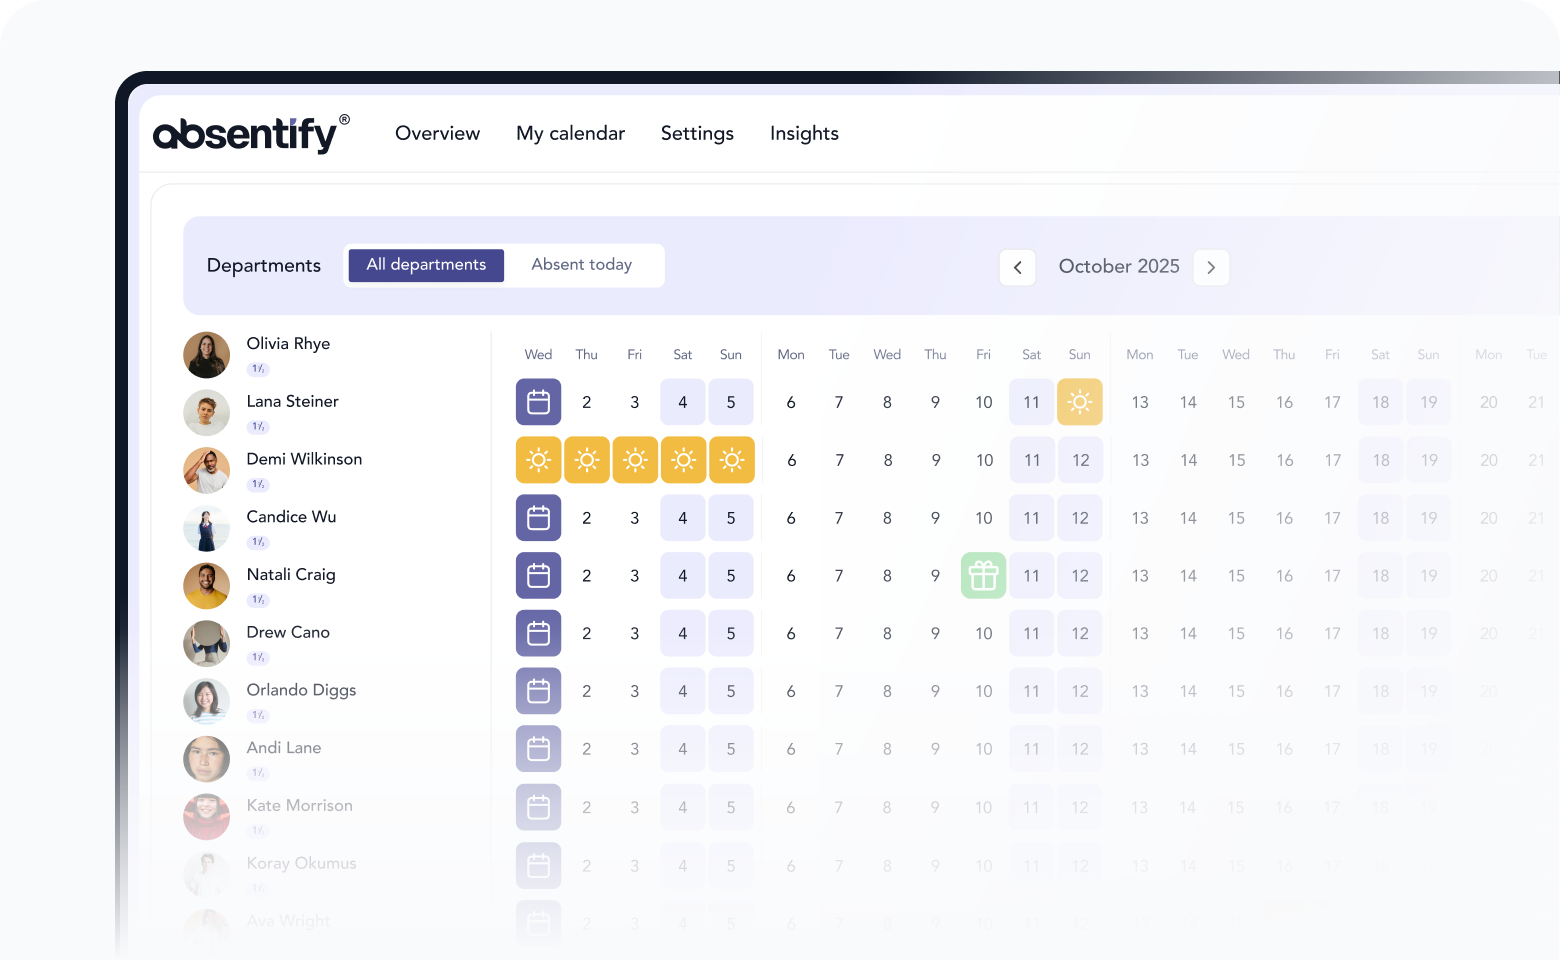Advance to November using the right chevron

1211,267
